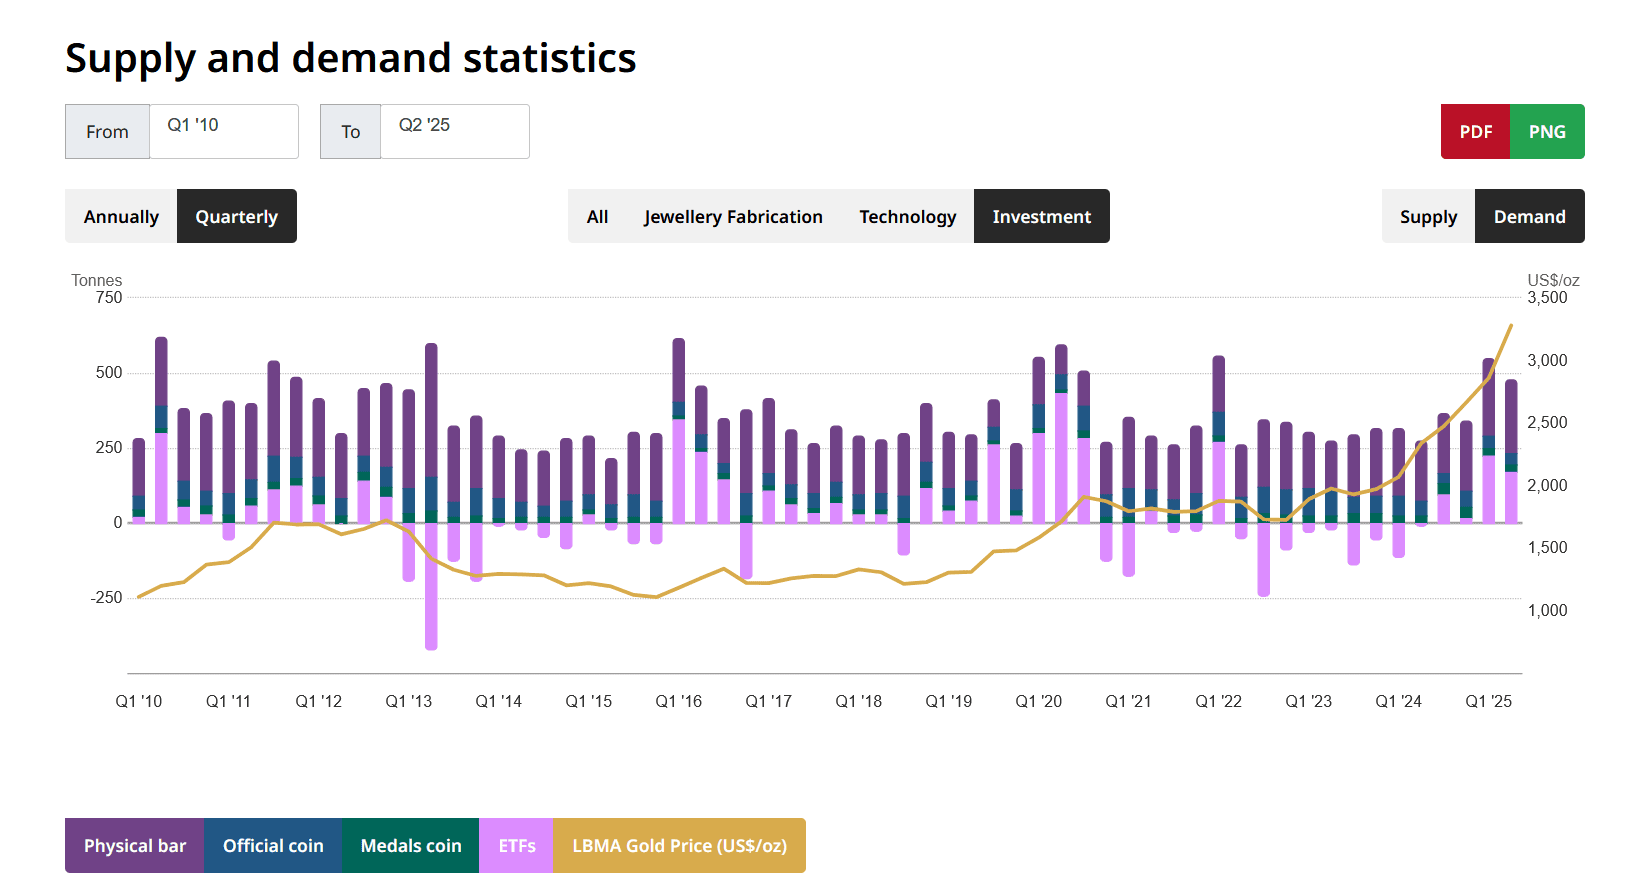Open the To date dropdown
Image resolution: width=1650 pixels, height=882 pixels.
coord(454,131)
